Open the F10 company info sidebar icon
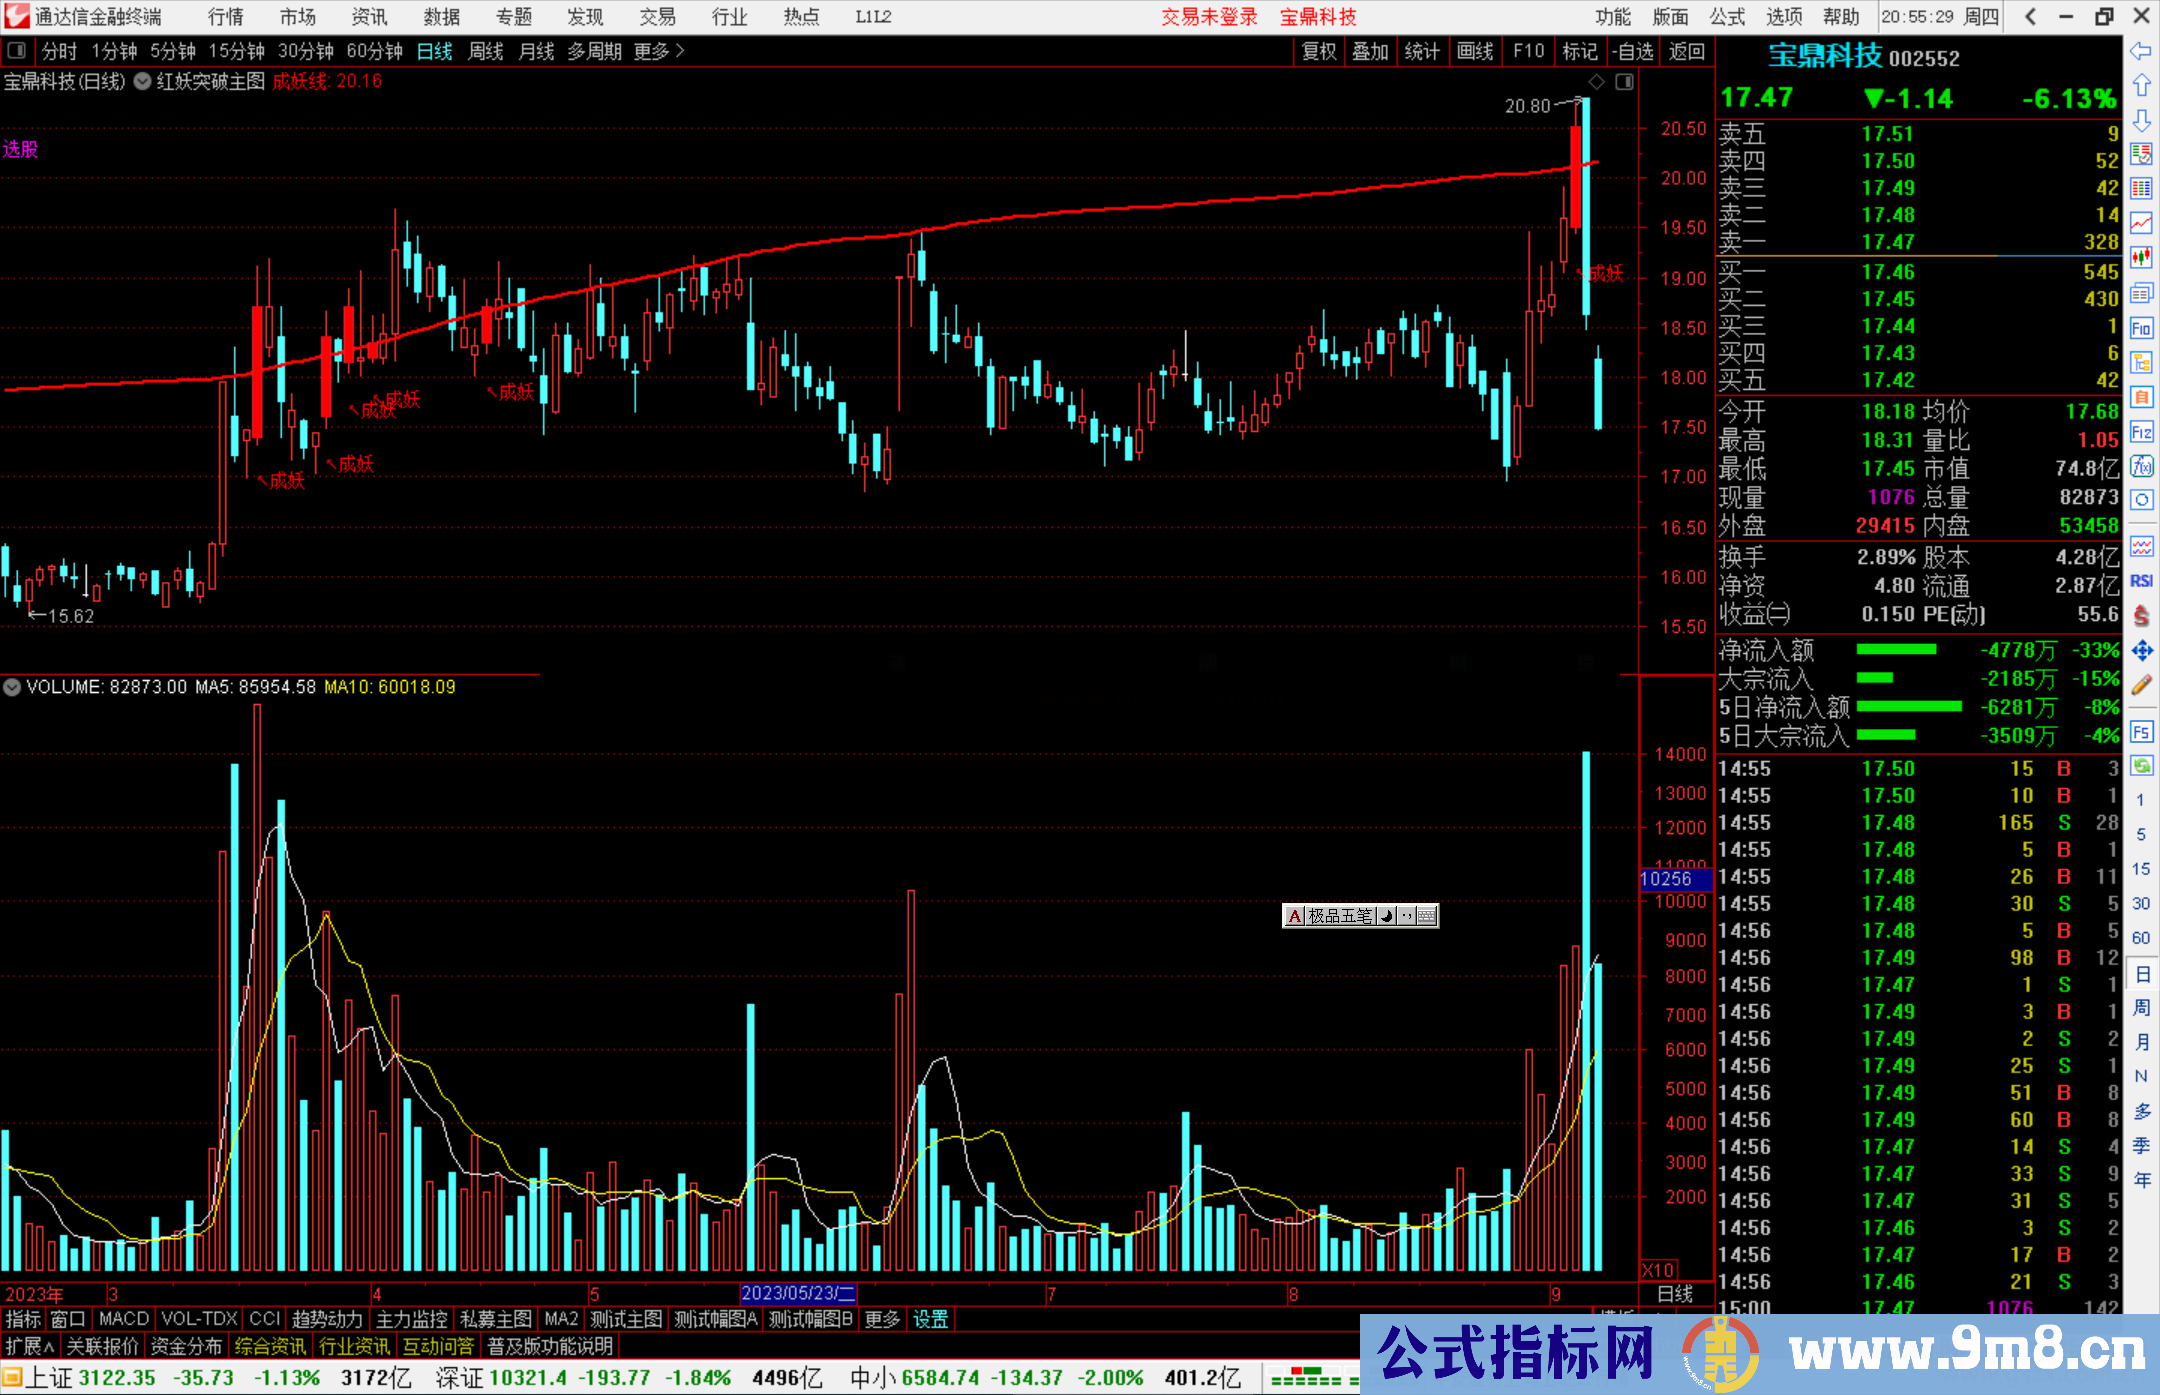This screenshot has width=2160, height=1395. point(2141,328)
